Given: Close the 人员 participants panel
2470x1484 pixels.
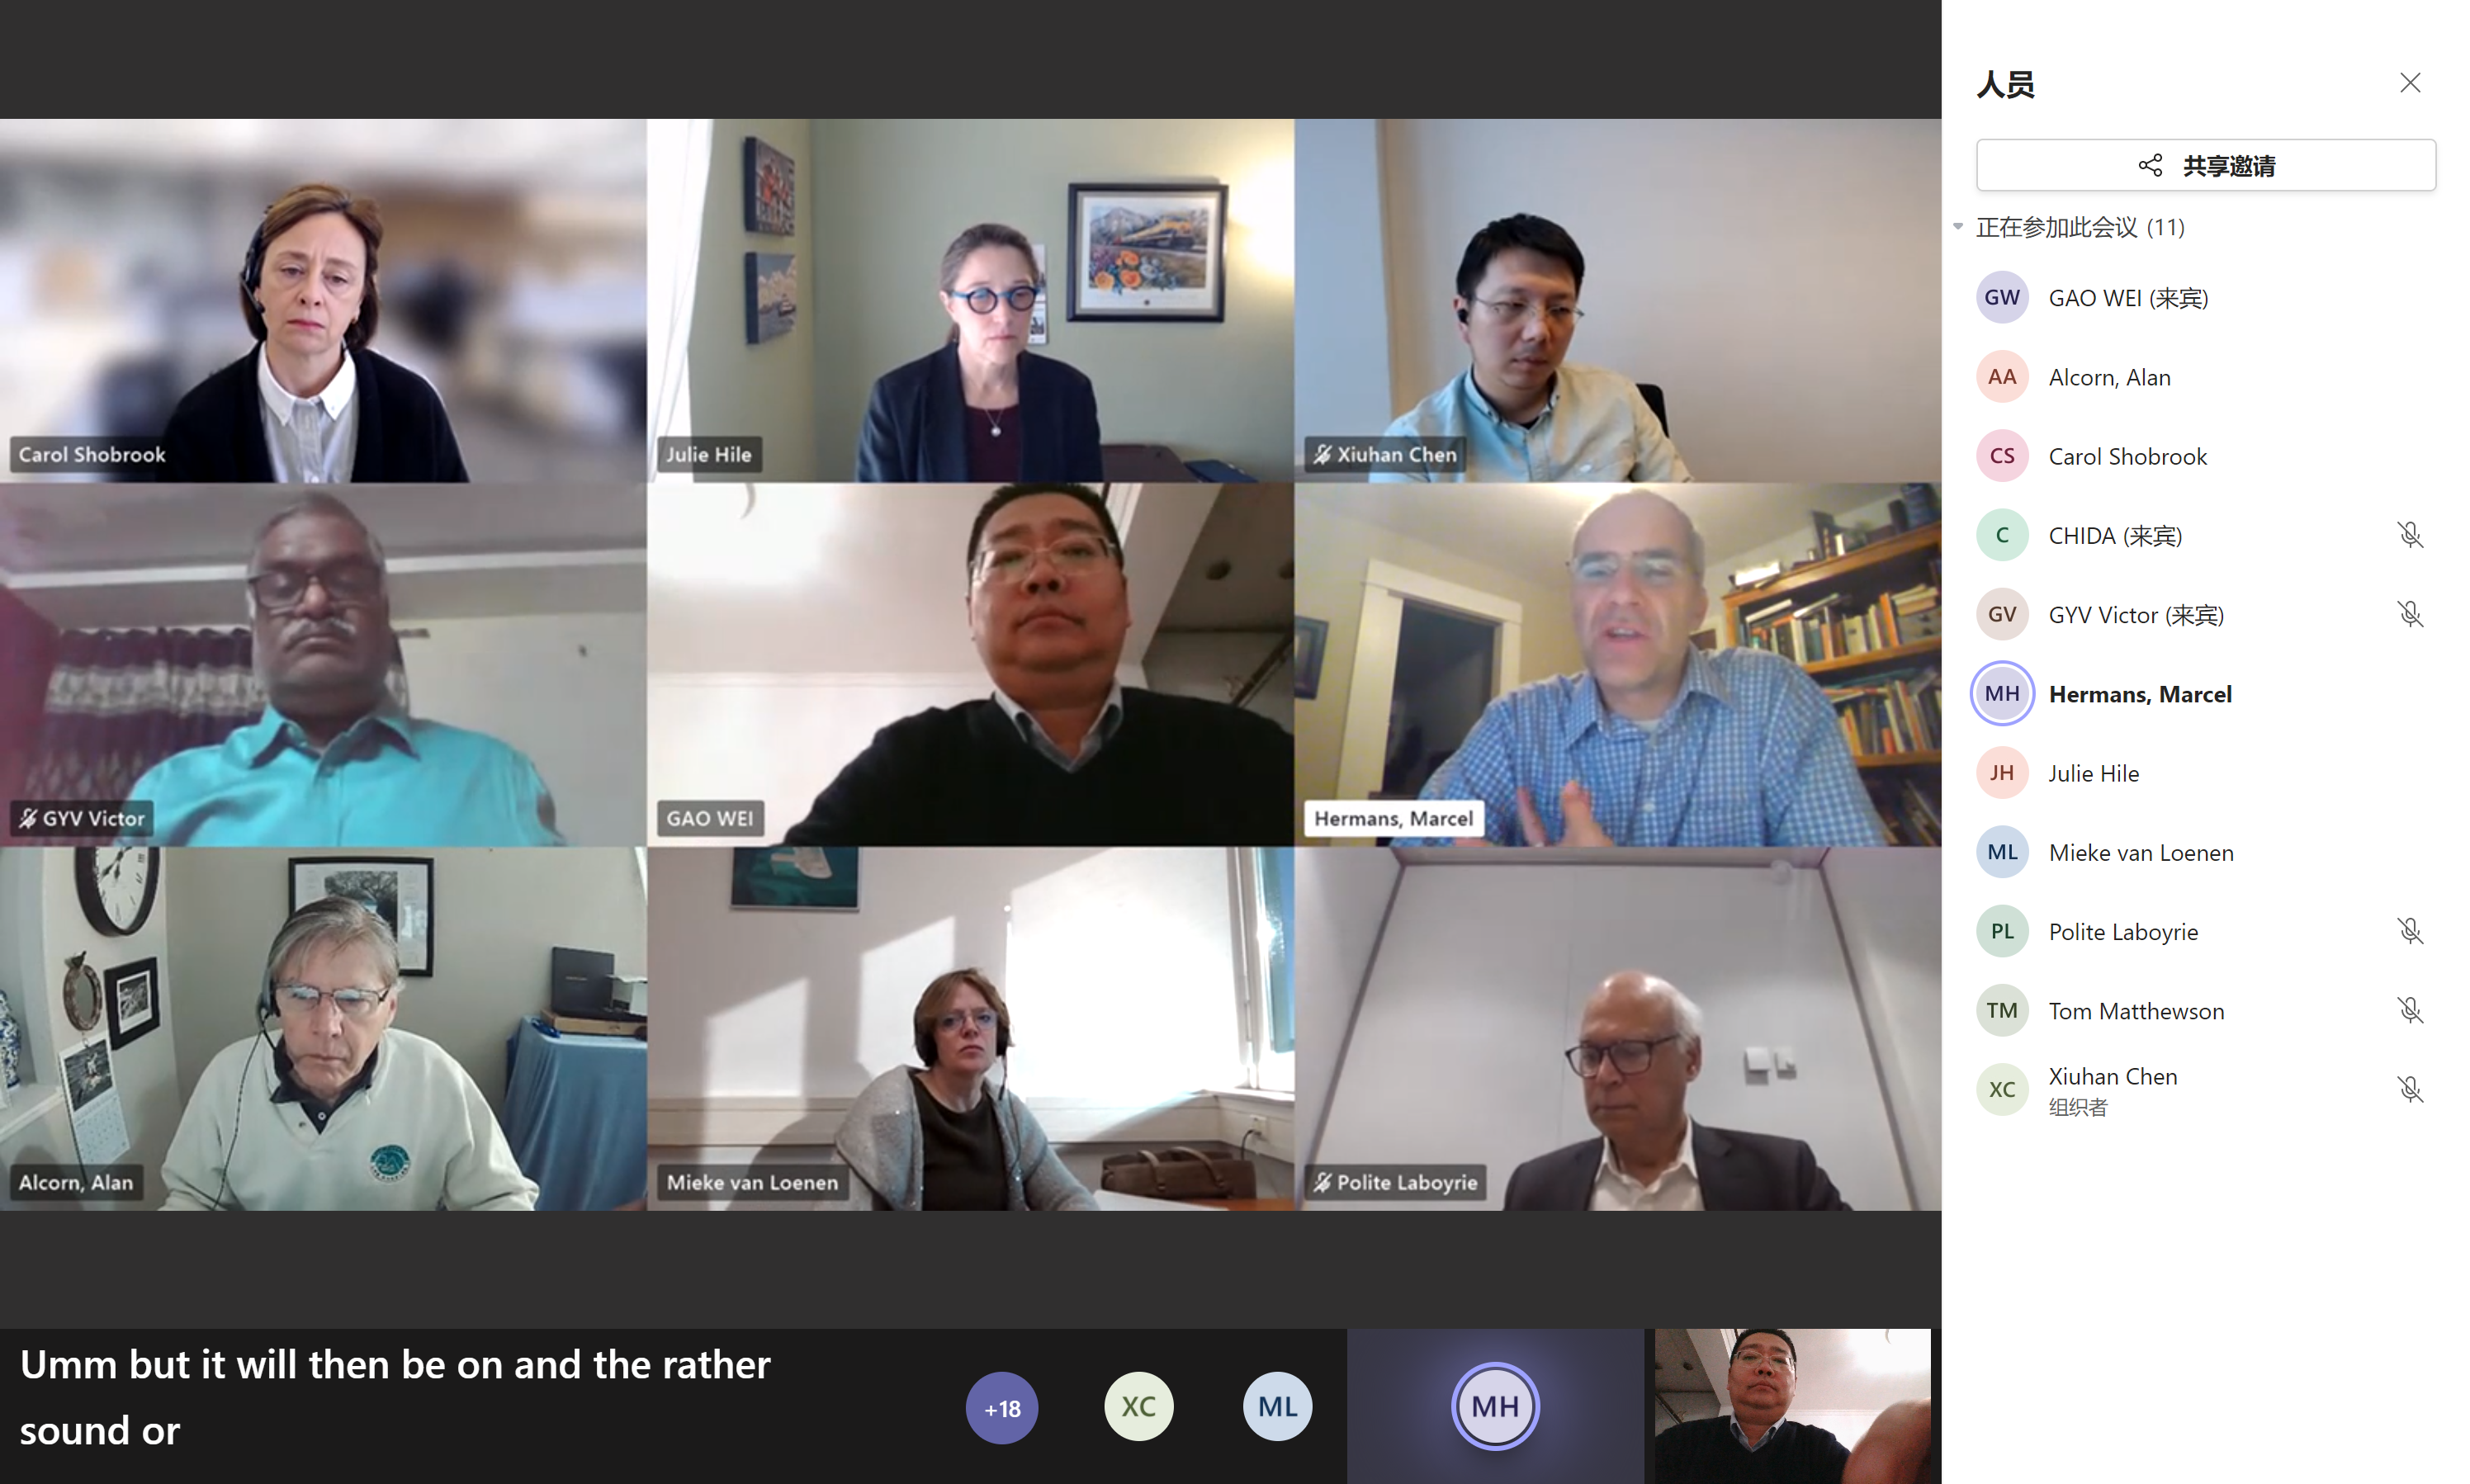Looking at the screenshot, I should click(x=2410, y=83).
